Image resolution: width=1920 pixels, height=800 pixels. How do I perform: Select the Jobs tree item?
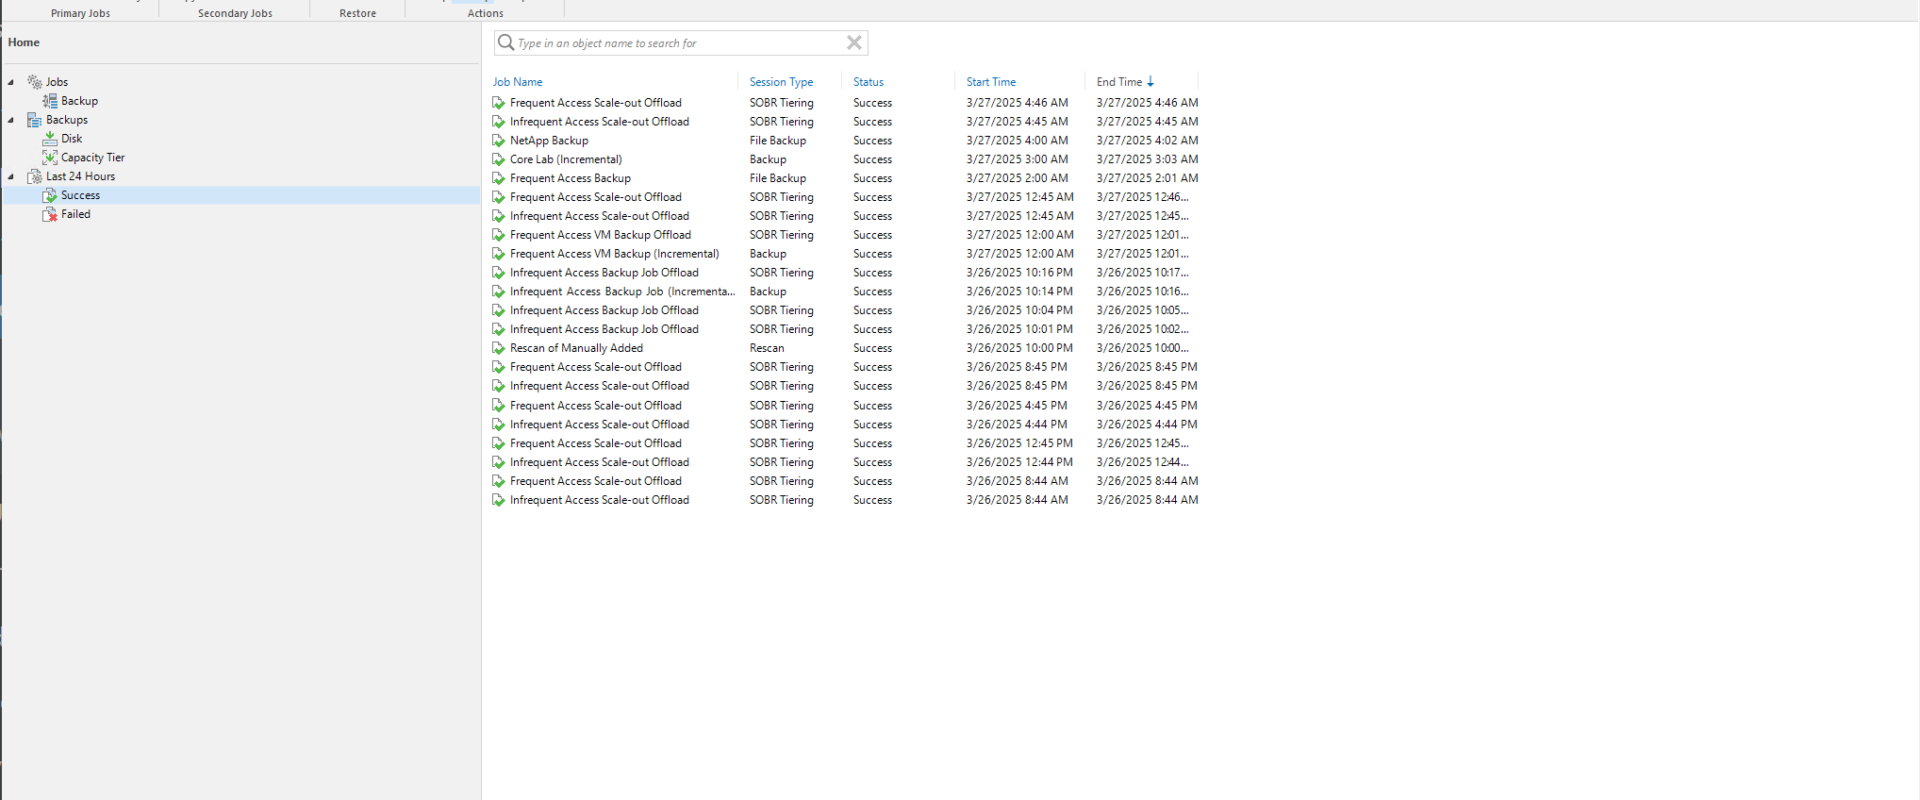(57, 82)
